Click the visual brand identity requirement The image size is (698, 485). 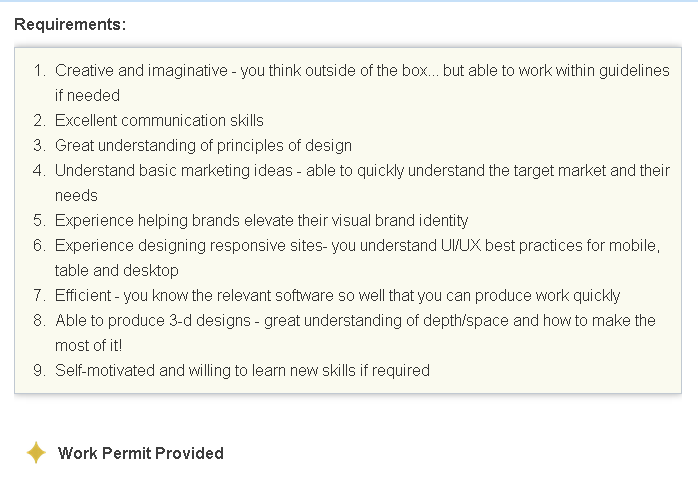262,220
